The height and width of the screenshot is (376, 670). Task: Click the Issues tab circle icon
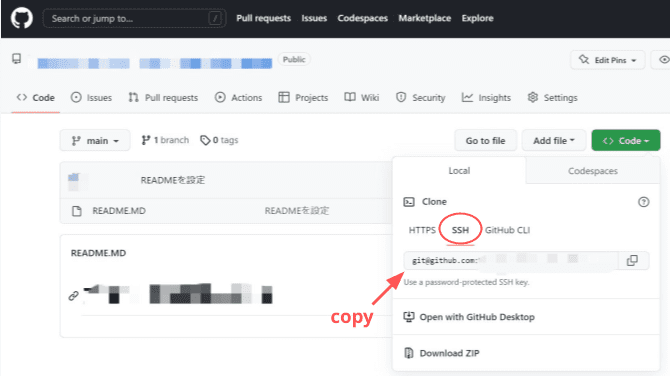tap(76, 97)
